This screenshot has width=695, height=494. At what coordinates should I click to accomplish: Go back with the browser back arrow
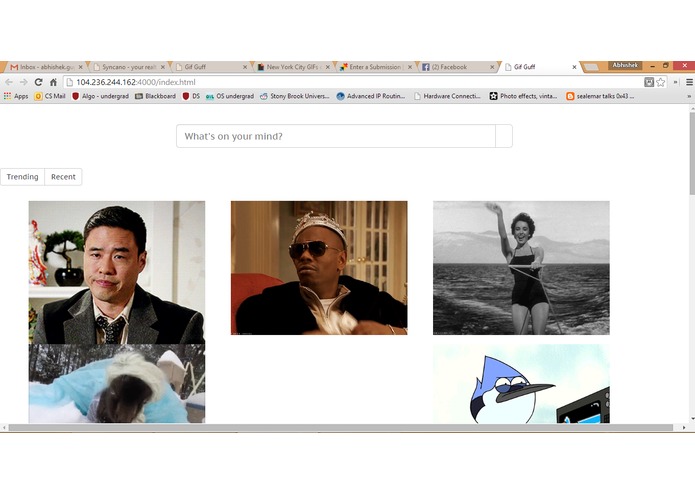9,82
